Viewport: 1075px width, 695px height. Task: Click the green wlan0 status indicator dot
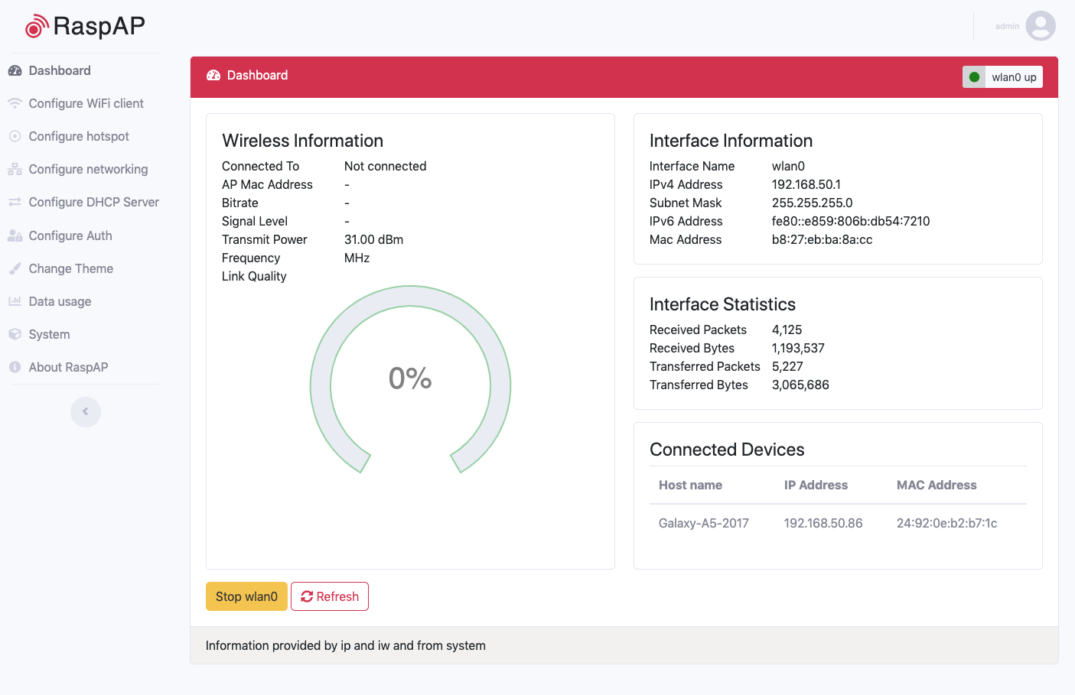(x=974, y=77)
